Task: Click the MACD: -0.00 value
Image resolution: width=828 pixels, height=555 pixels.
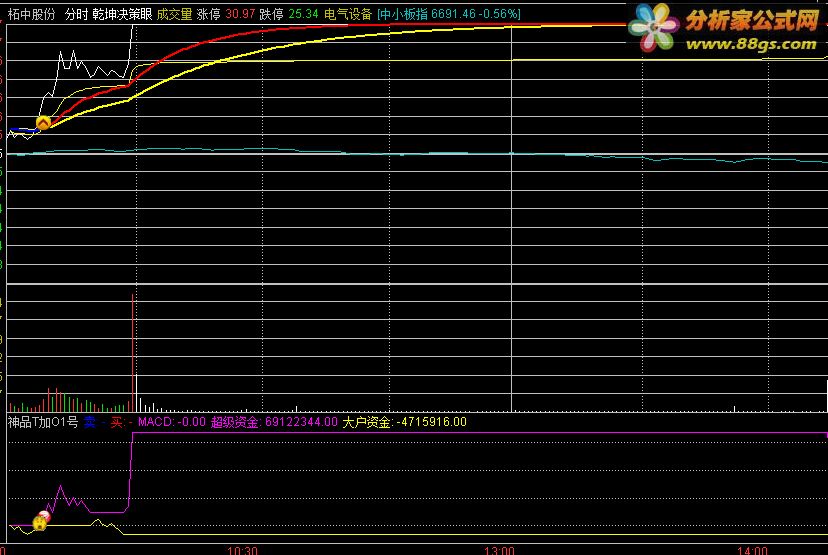Action: [172, 422]
